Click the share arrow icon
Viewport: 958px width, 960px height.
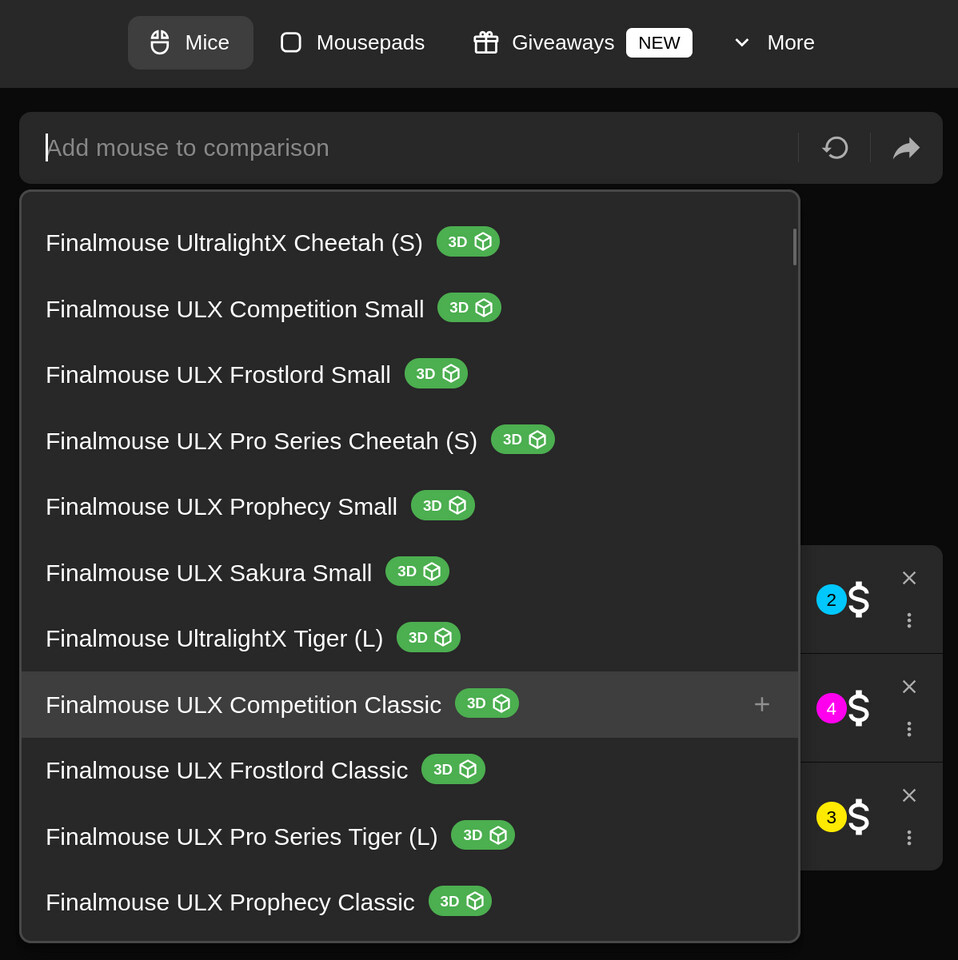(x=906, y=148)
